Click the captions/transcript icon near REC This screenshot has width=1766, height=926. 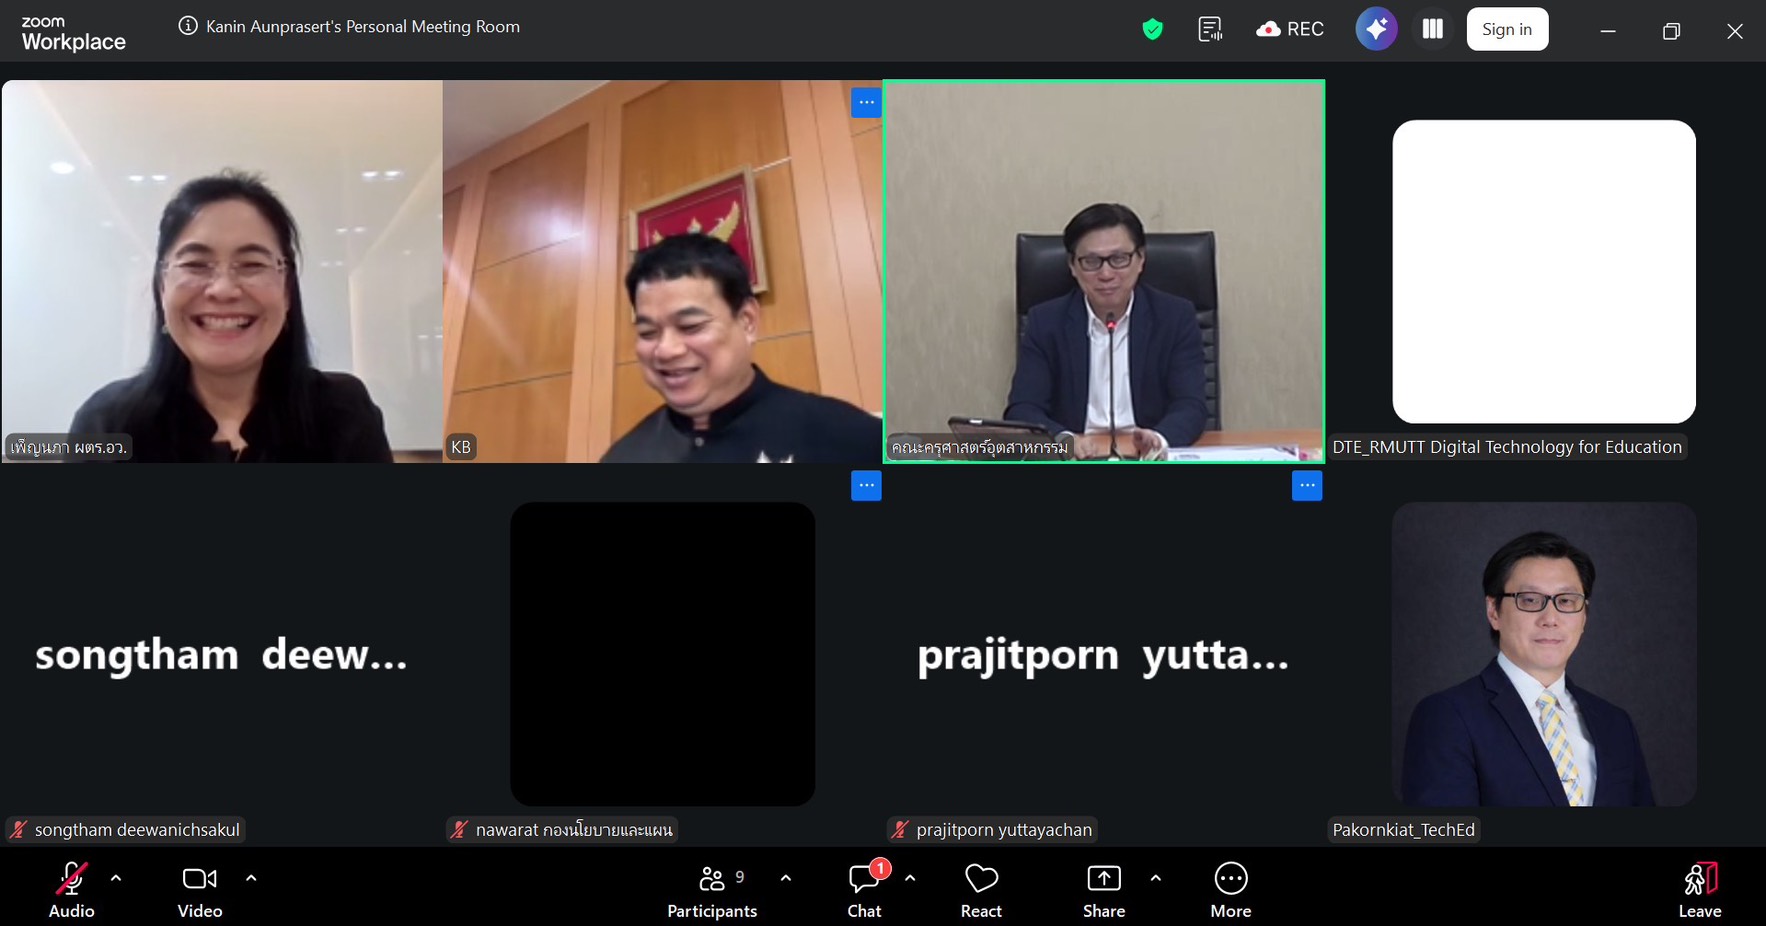pos(1209,29)
